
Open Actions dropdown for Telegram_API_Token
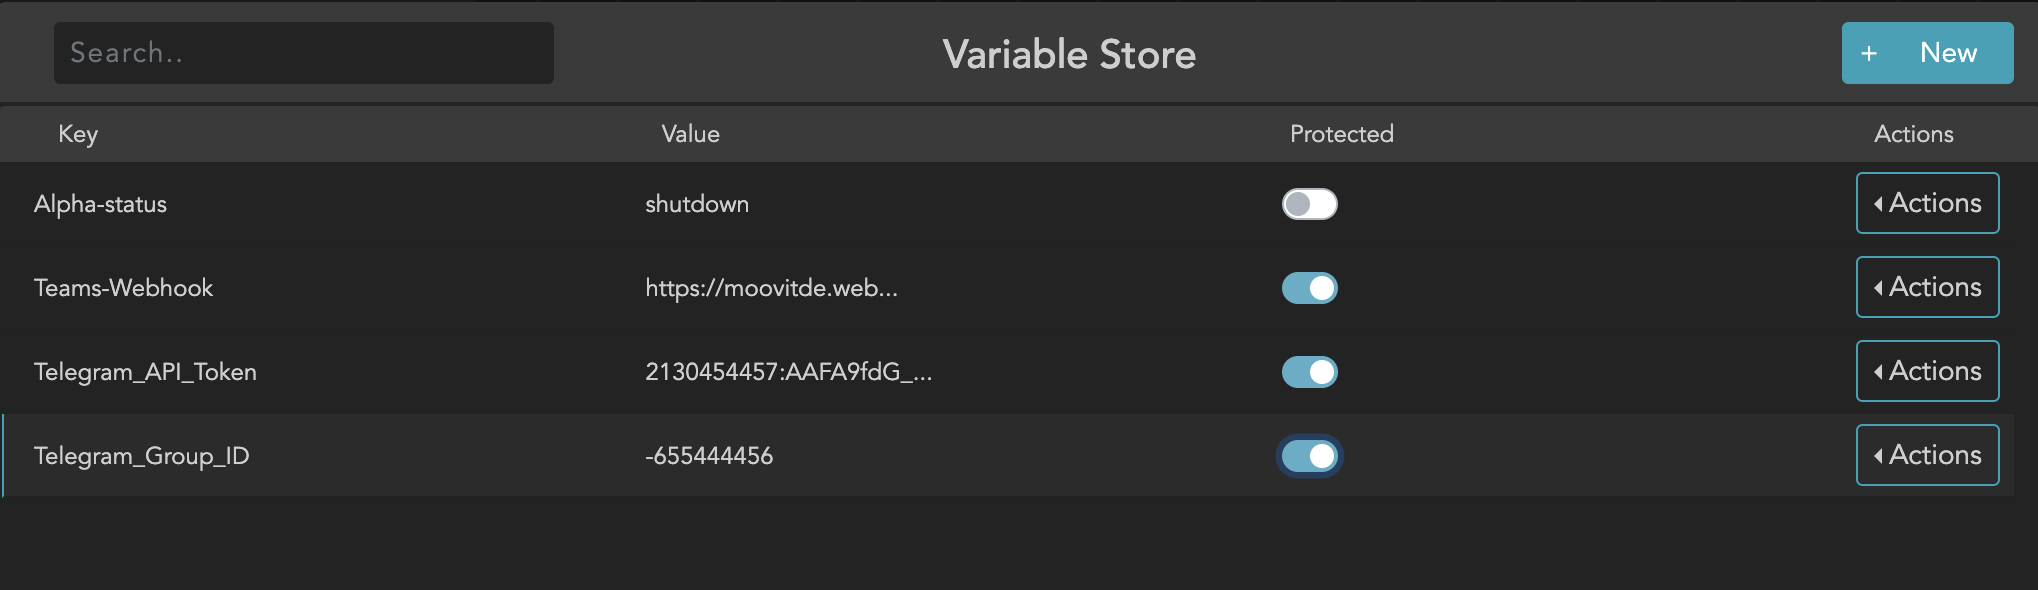(1927, 371)
